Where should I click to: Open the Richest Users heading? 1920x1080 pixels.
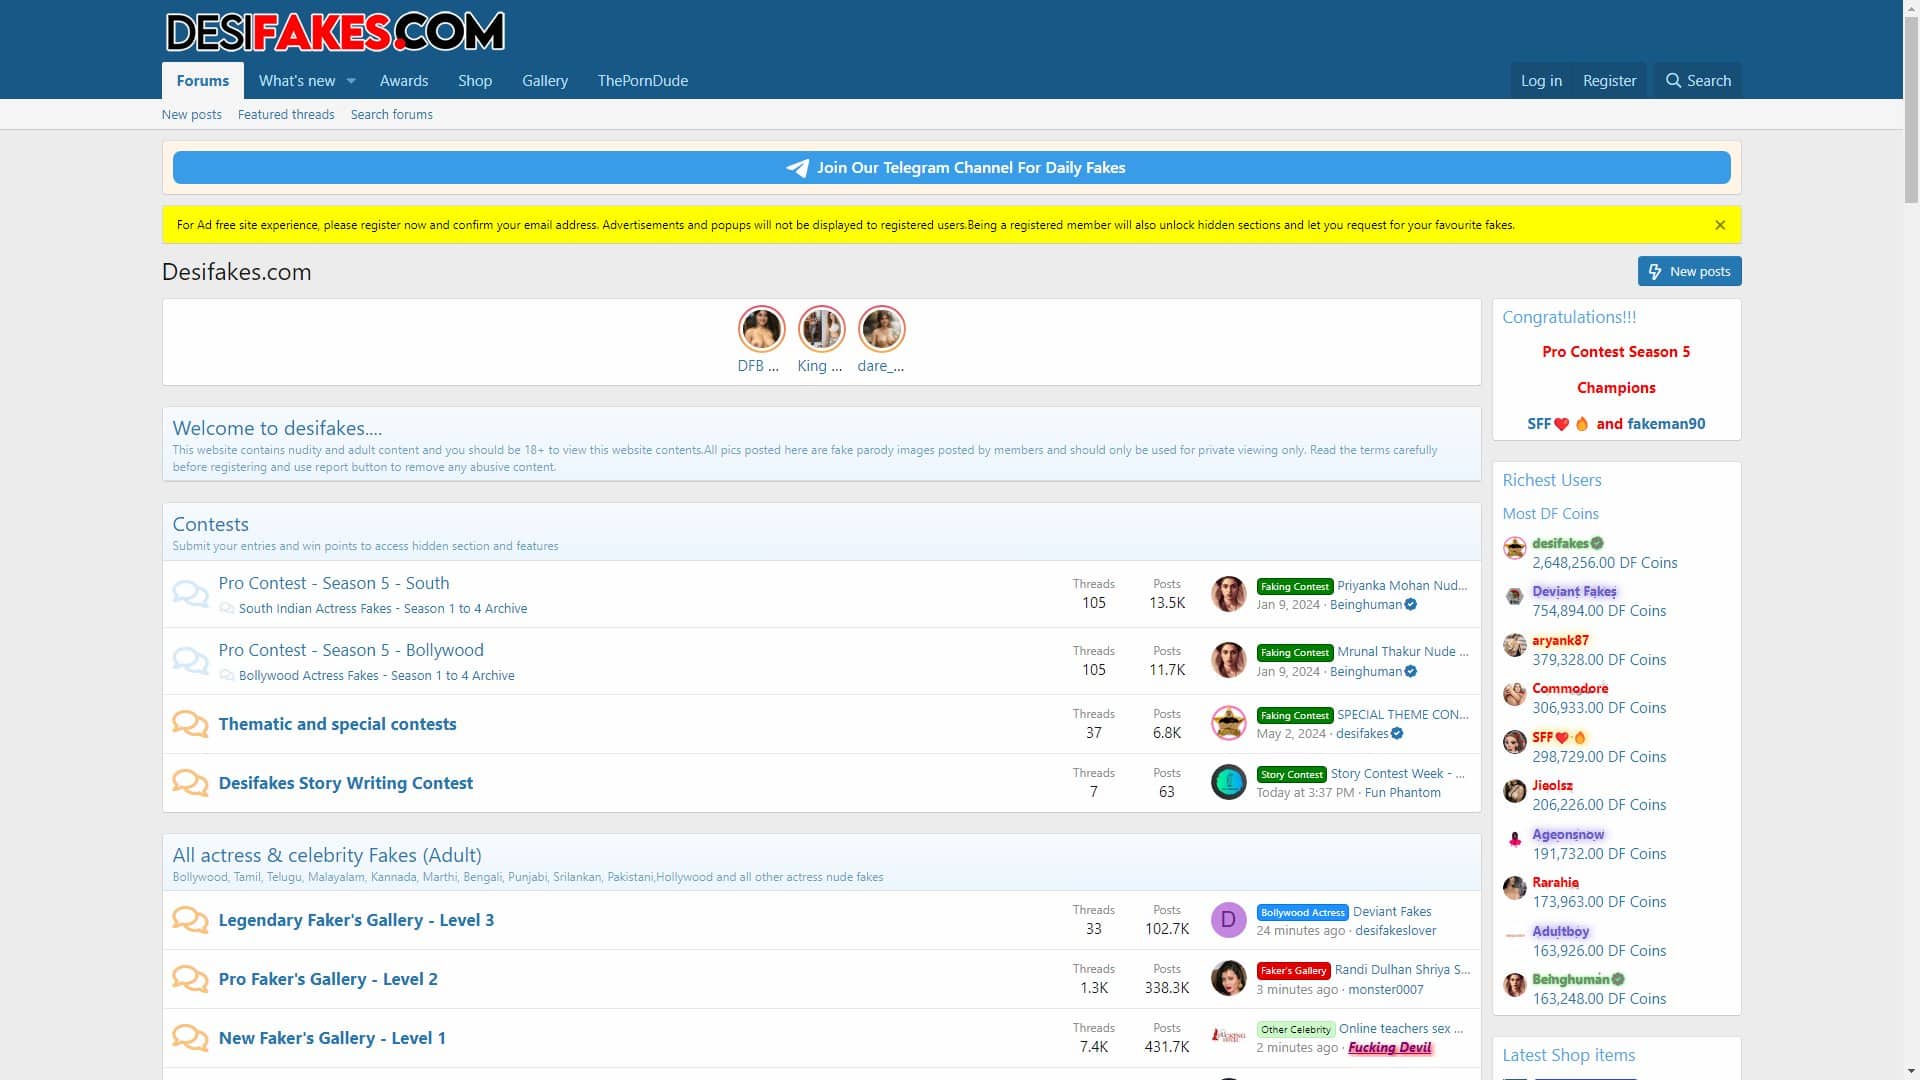(1552, 481)
